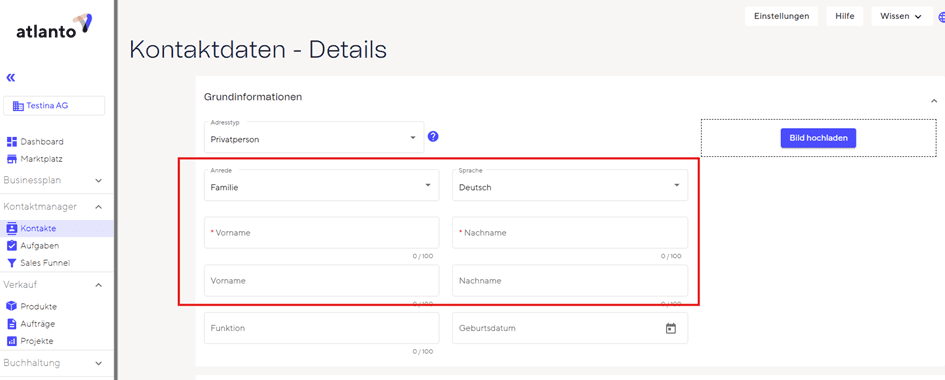This screenshot has width=945, height=380.
Task: Open the Adresstyp Privatperson dropdown
Action: (314, 136)
